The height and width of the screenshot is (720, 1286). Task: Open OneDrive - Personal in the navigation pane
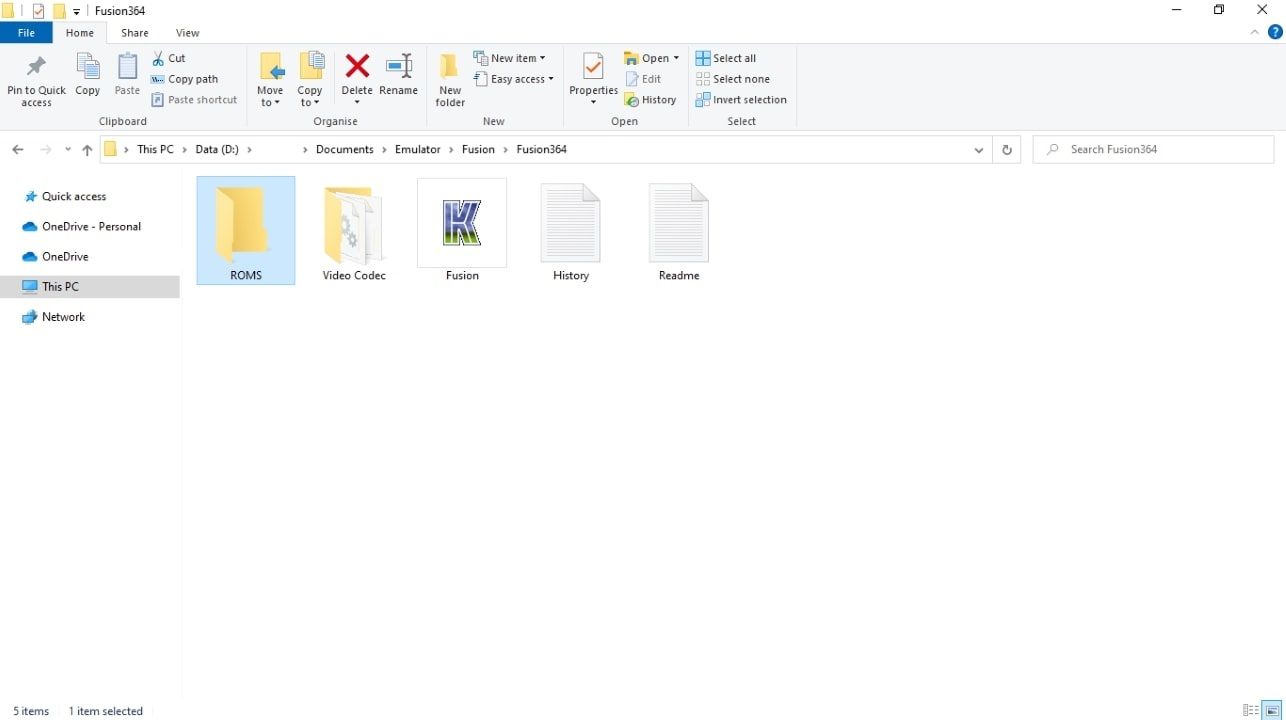coord(91,227)
